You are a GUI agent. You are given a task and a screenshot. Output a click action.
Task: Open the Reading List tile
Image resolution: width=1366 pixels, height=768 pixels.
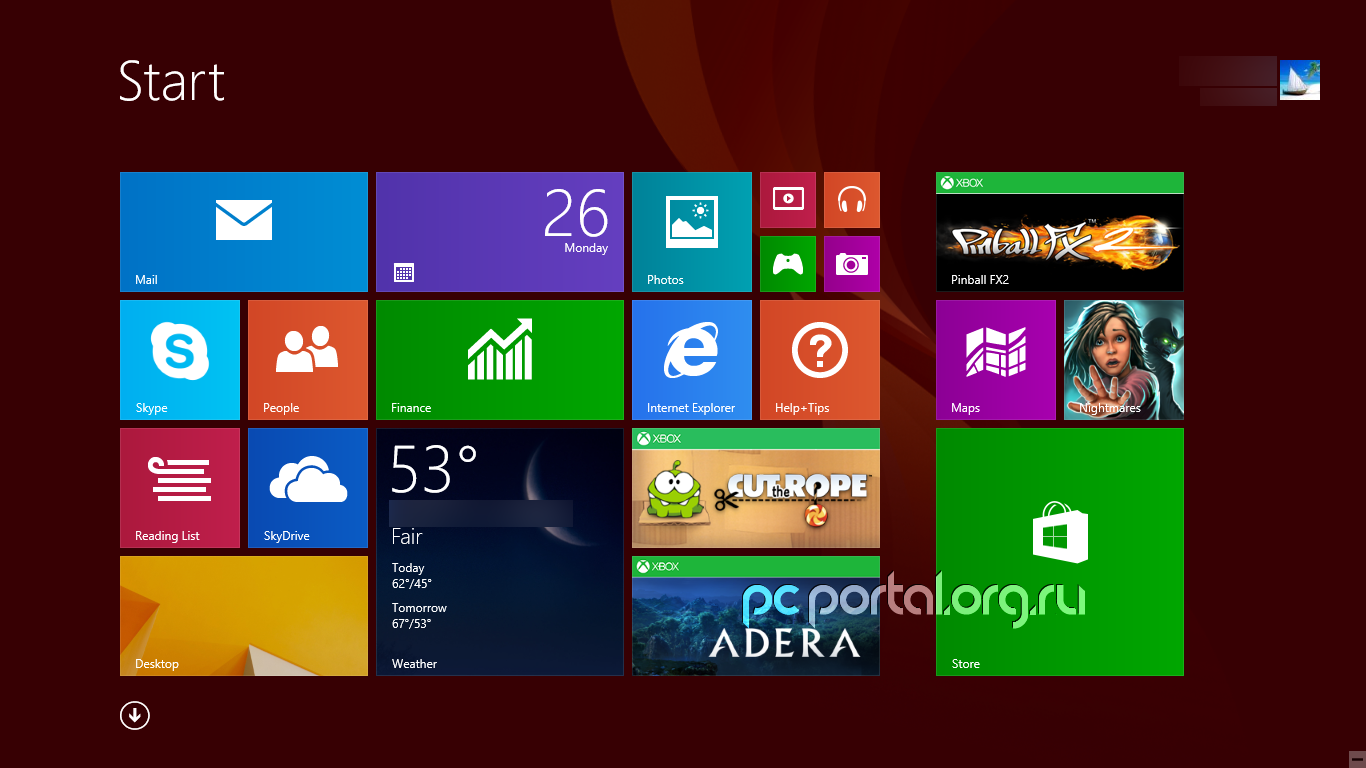(180, 488)
